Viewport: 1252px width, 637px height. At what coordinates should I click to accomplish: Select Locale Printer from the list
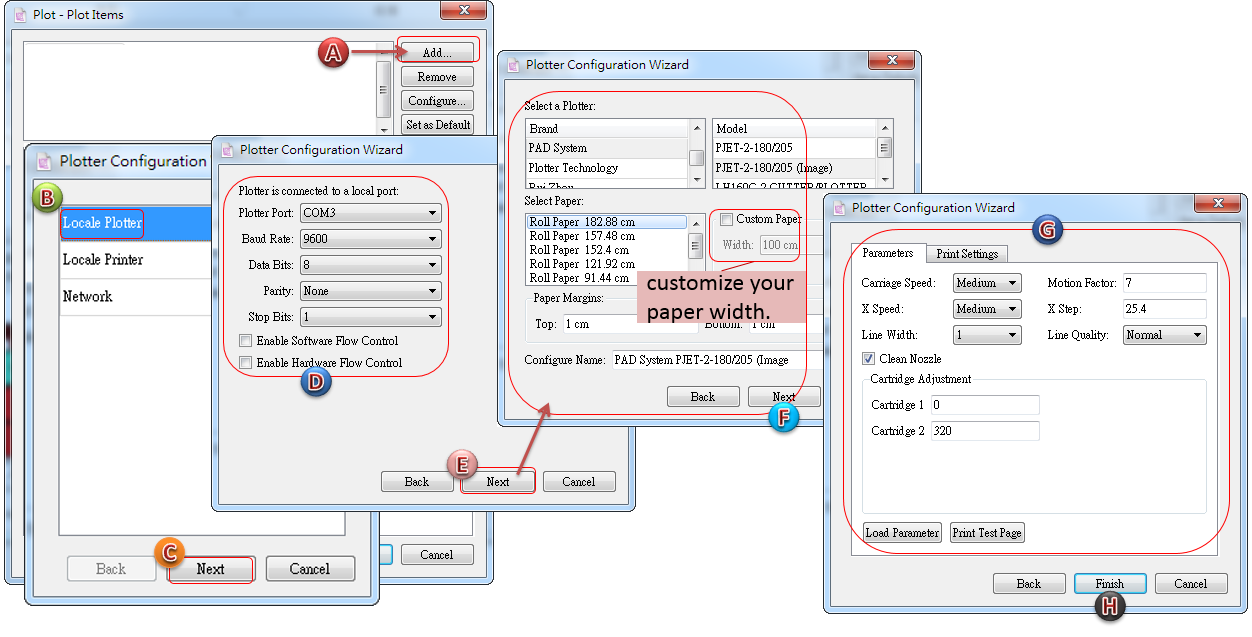coord(103,260)
